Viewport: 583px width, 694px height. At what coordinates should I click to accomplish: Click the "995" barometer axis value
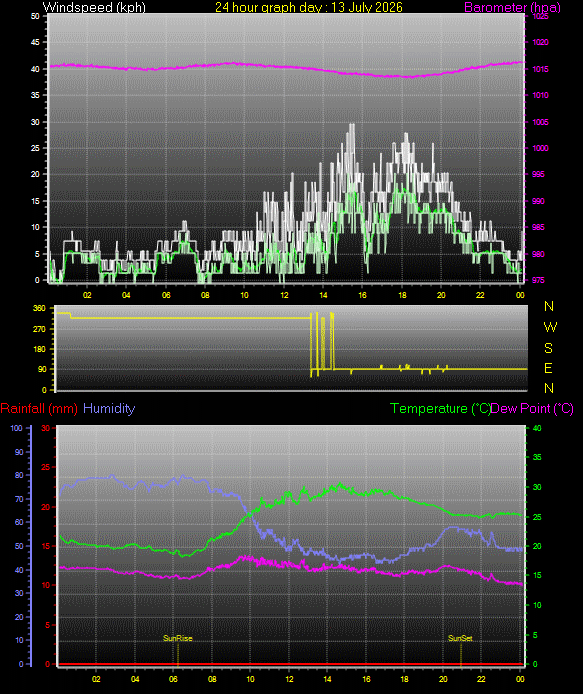[x=538, y=174]
